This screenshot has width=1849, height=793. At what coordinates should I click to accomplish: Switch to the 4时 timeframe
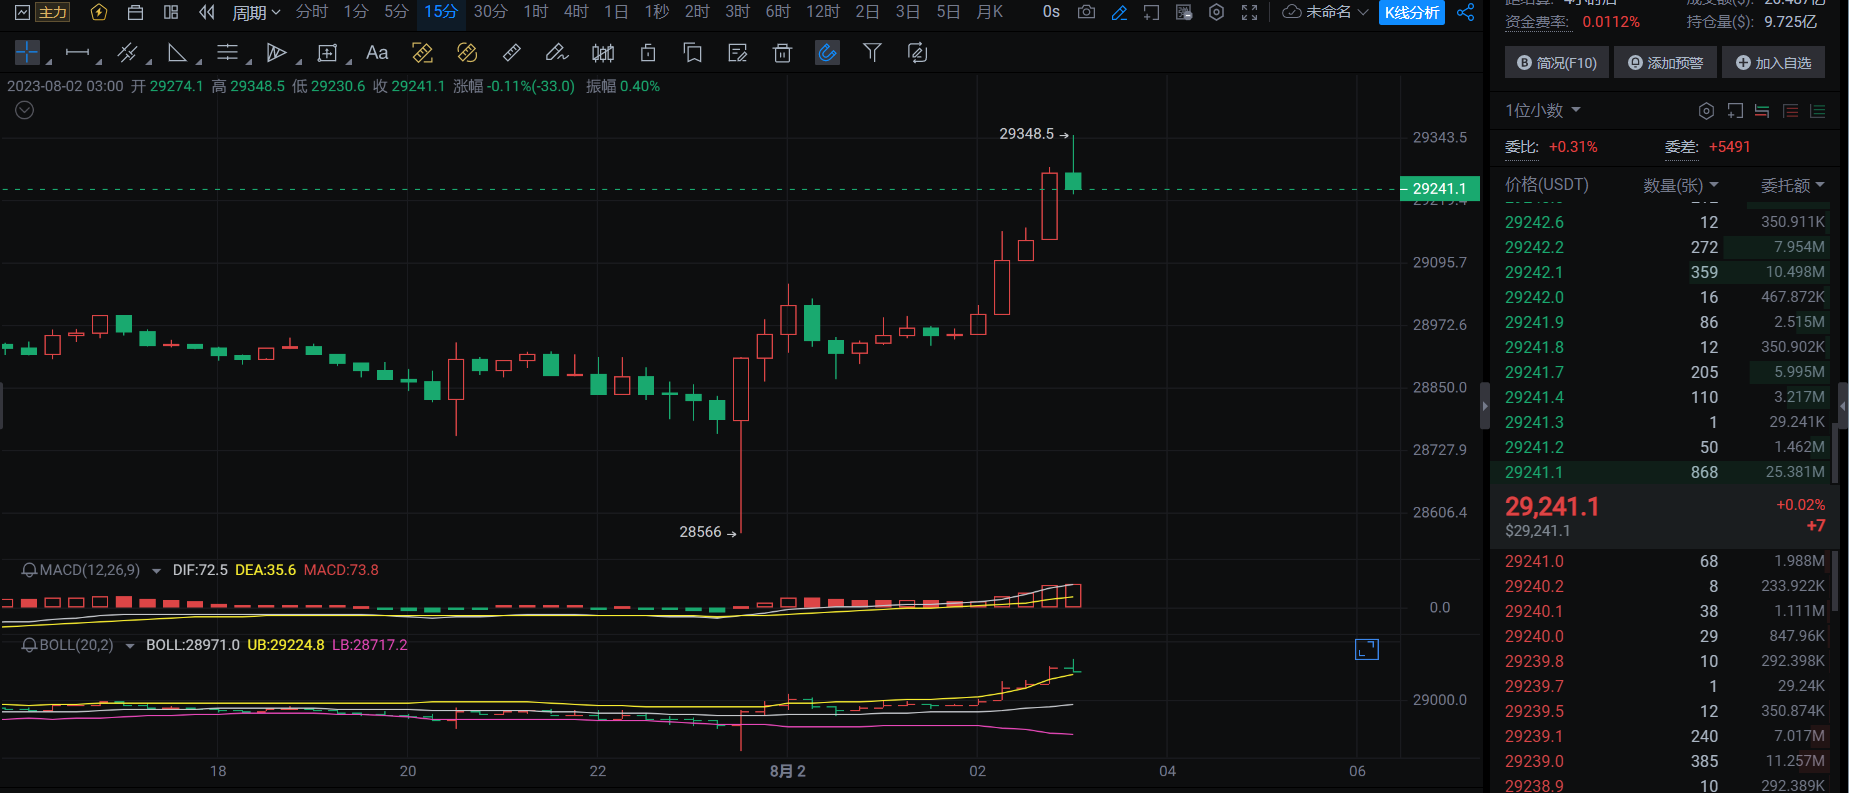point(576,12)
